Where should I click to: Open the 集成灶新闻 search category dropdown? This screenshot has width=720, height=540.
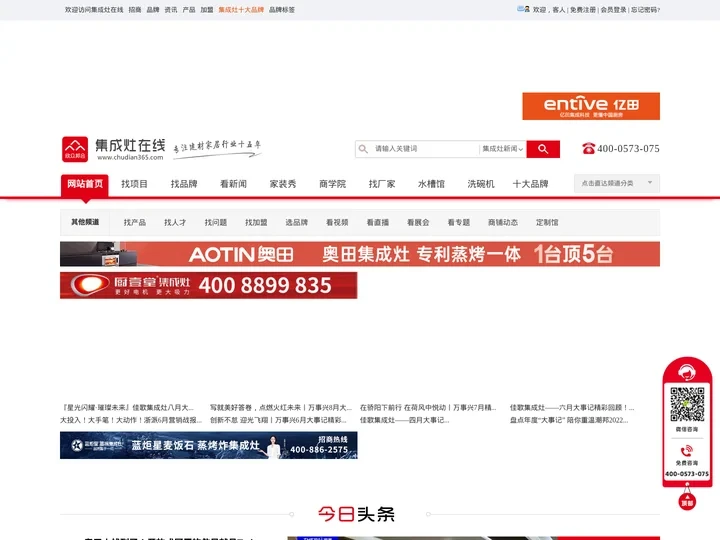point(502,149)
